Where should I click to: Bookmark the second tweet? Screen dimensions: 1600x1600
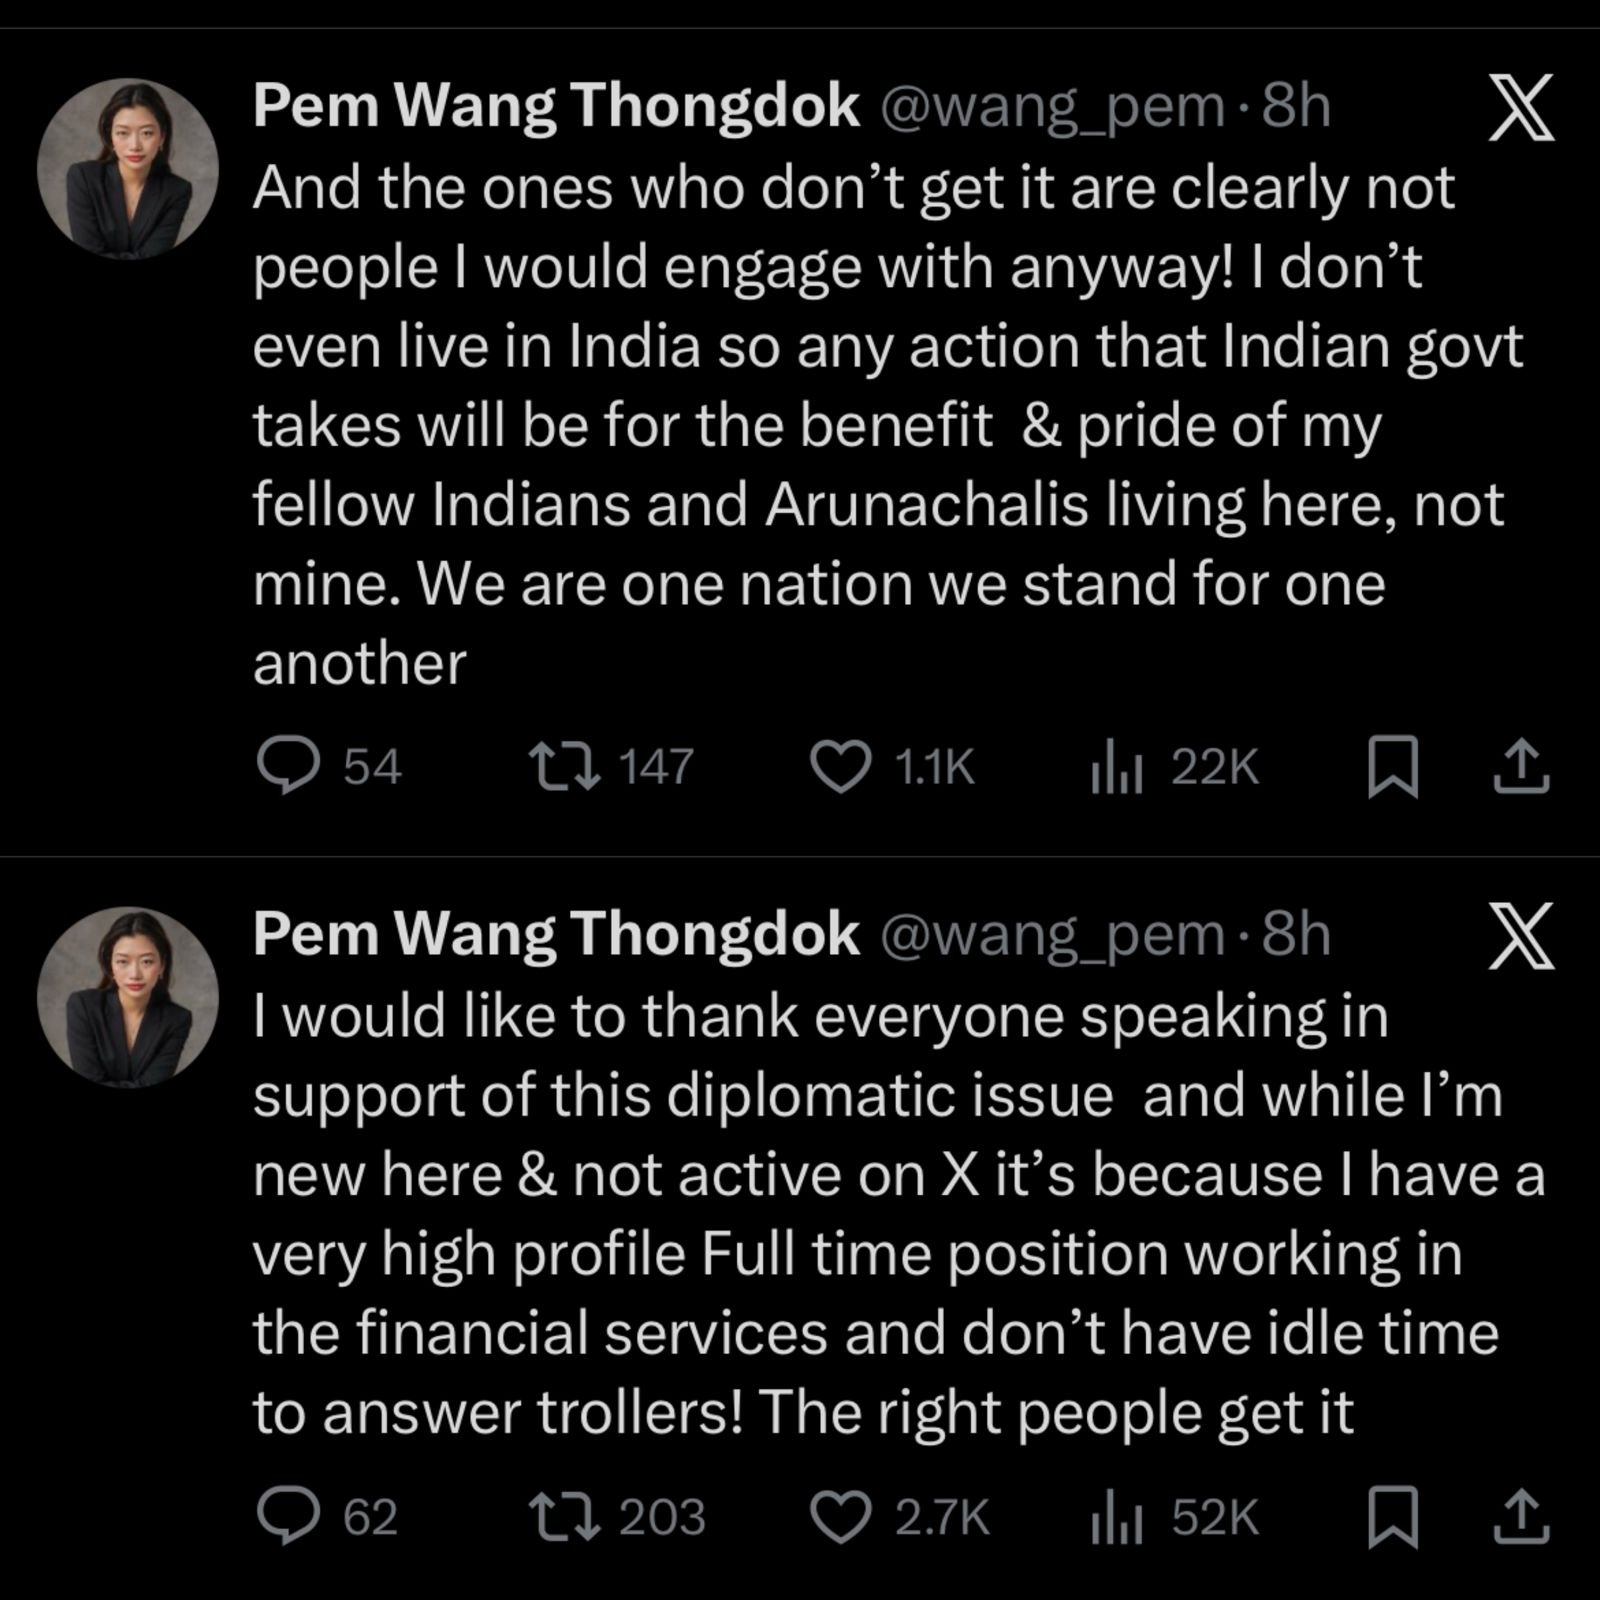[1392, 1517]
